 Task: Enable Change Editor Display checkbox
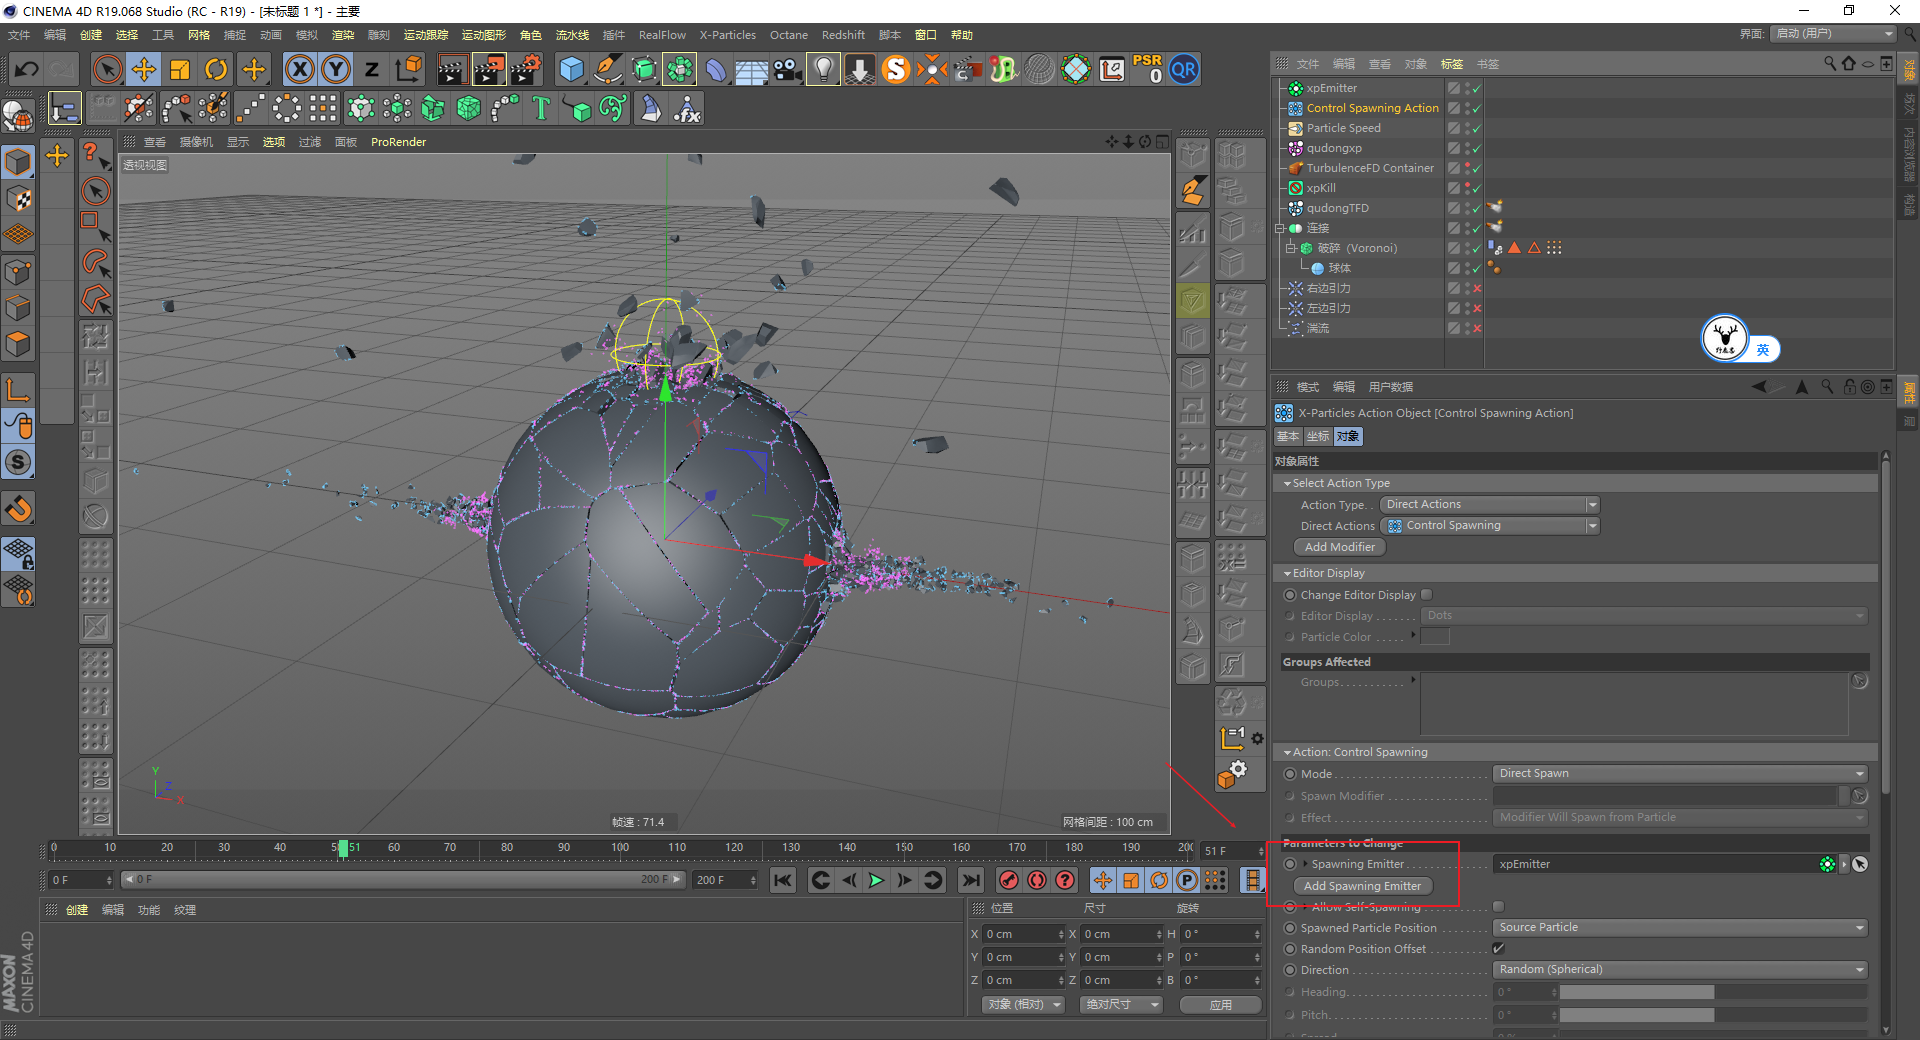[x=1427, y=595]
